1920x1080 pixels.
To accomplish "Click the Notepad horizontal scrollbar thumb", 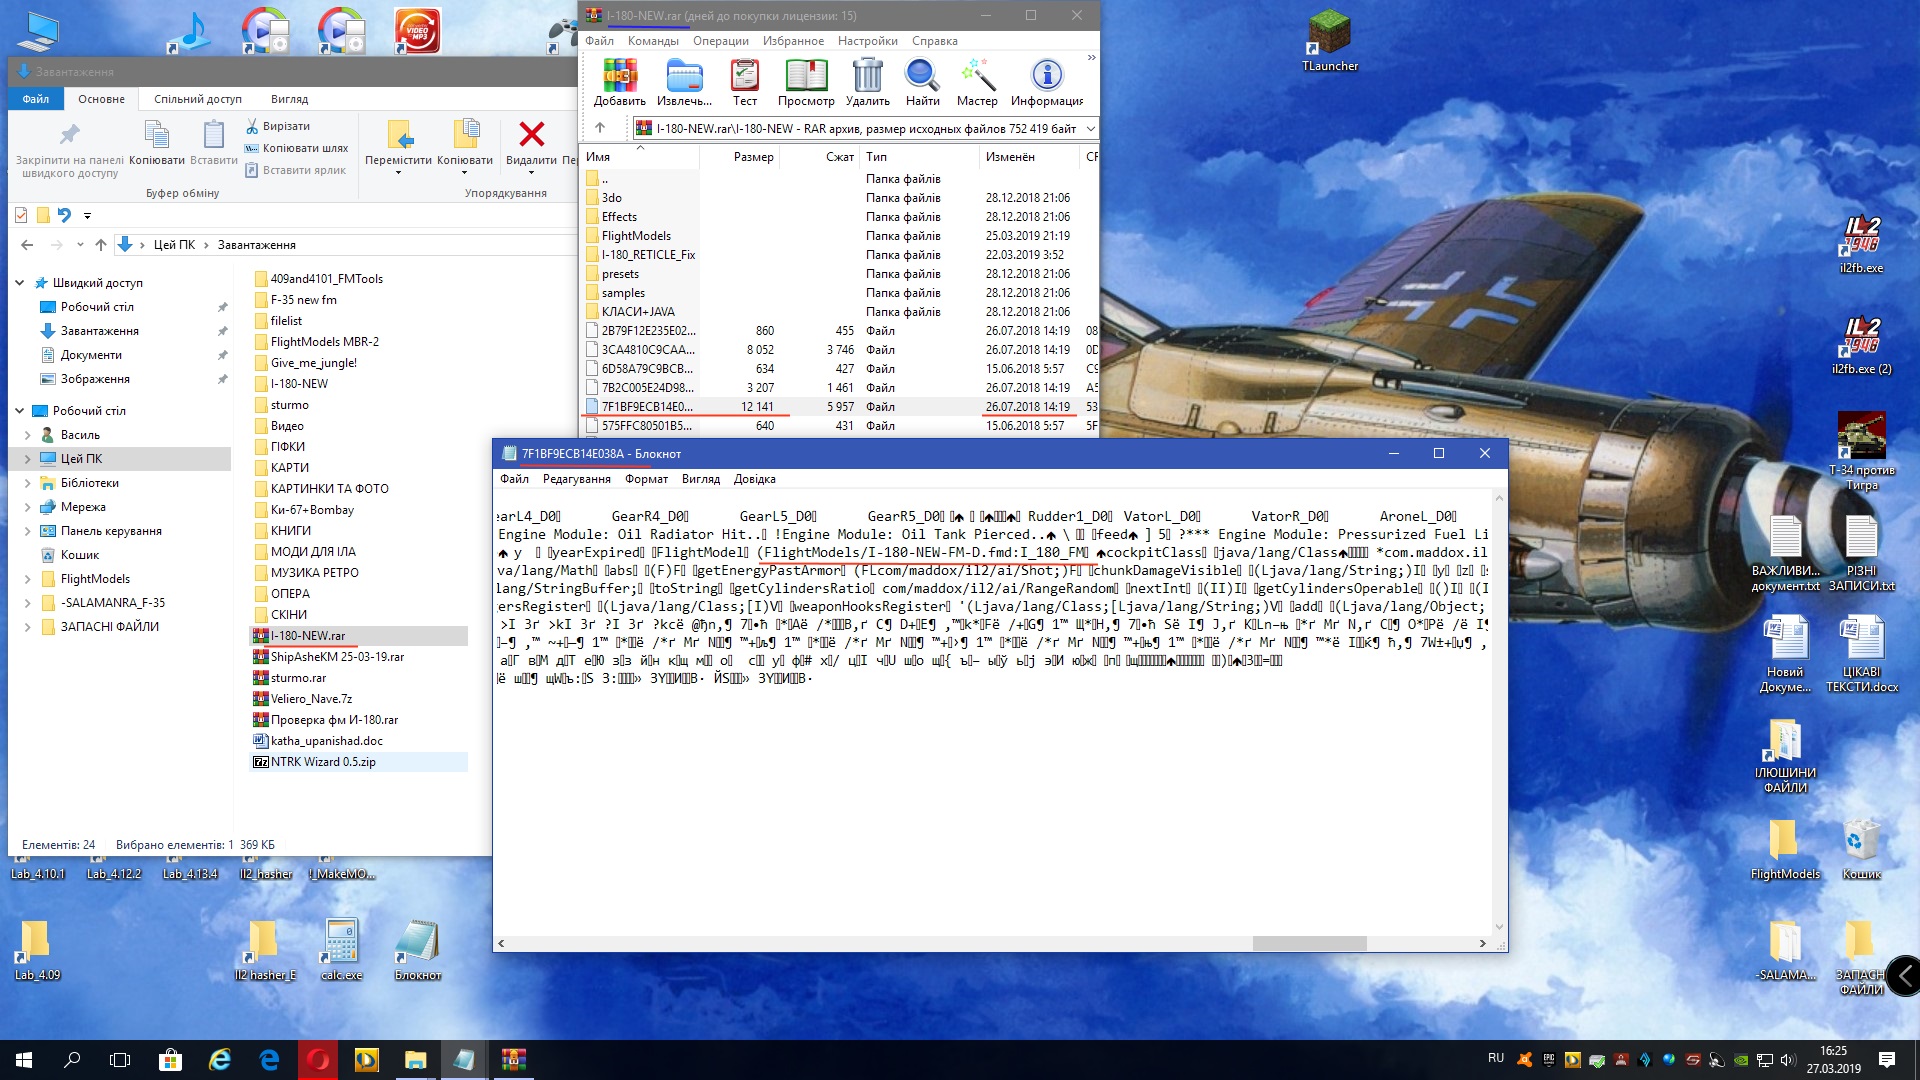I will (1308, 943).
